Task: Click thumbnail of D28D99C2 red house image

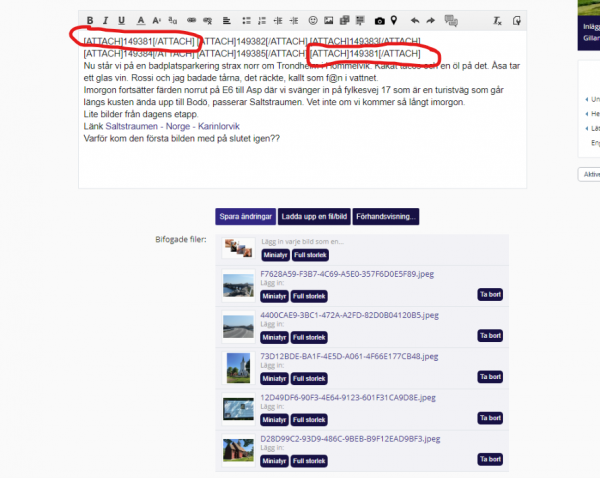Action: (238, 450)
